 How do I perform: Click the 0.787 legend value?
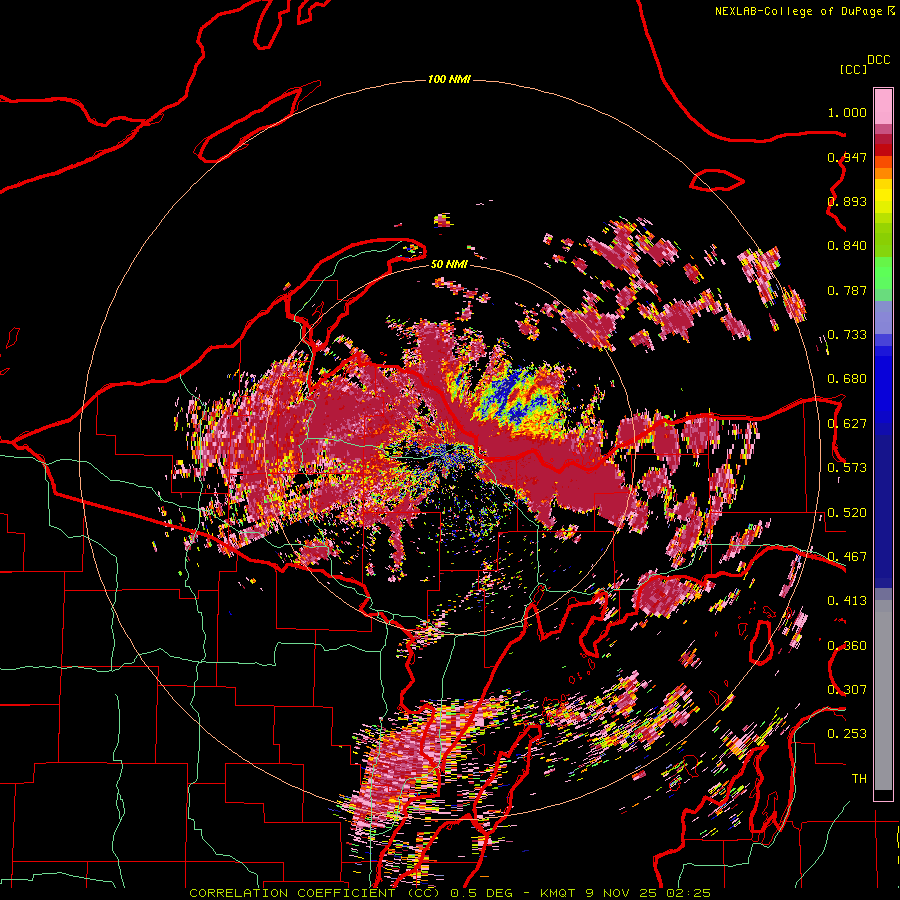pyautogui.click(x=847, y=290)
